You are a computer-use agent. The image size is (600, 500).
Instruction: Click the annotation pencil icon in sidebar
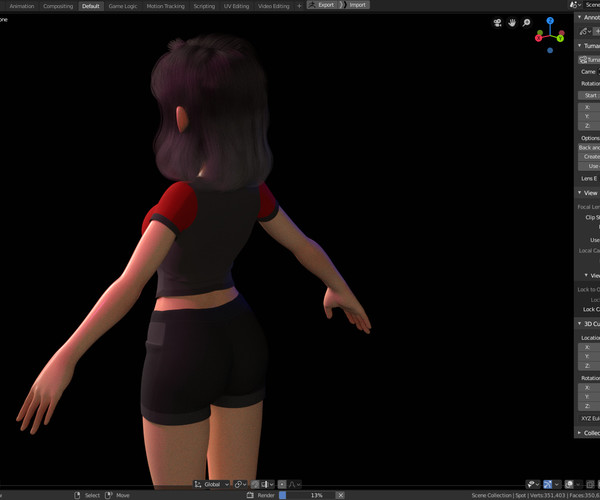583,31
